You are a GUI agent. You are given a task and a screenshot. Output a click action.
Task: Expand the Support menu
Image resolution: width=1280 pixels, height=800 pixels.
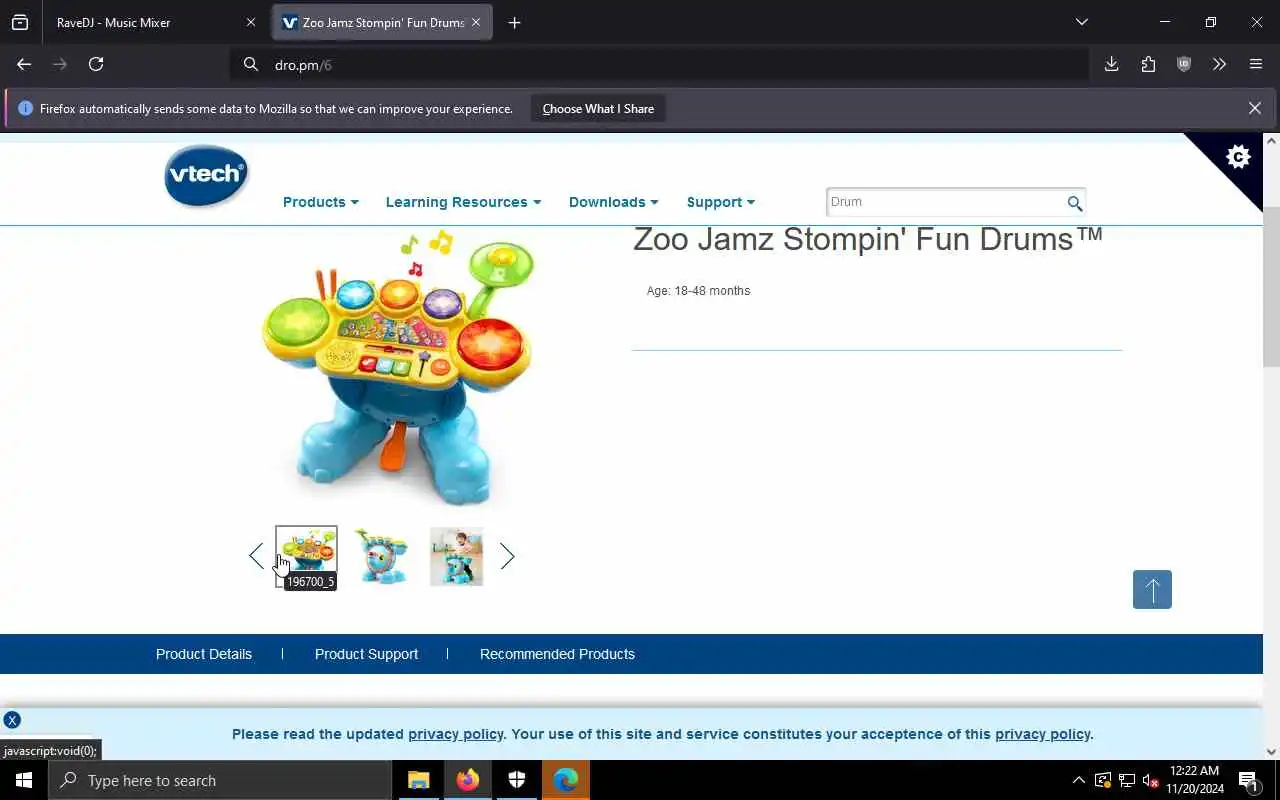point(720,202)
